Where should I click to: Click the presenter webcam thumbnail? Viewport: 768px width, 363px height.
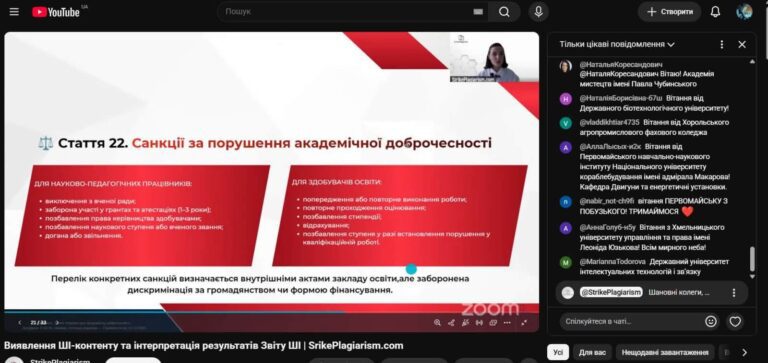coord(494,57)
